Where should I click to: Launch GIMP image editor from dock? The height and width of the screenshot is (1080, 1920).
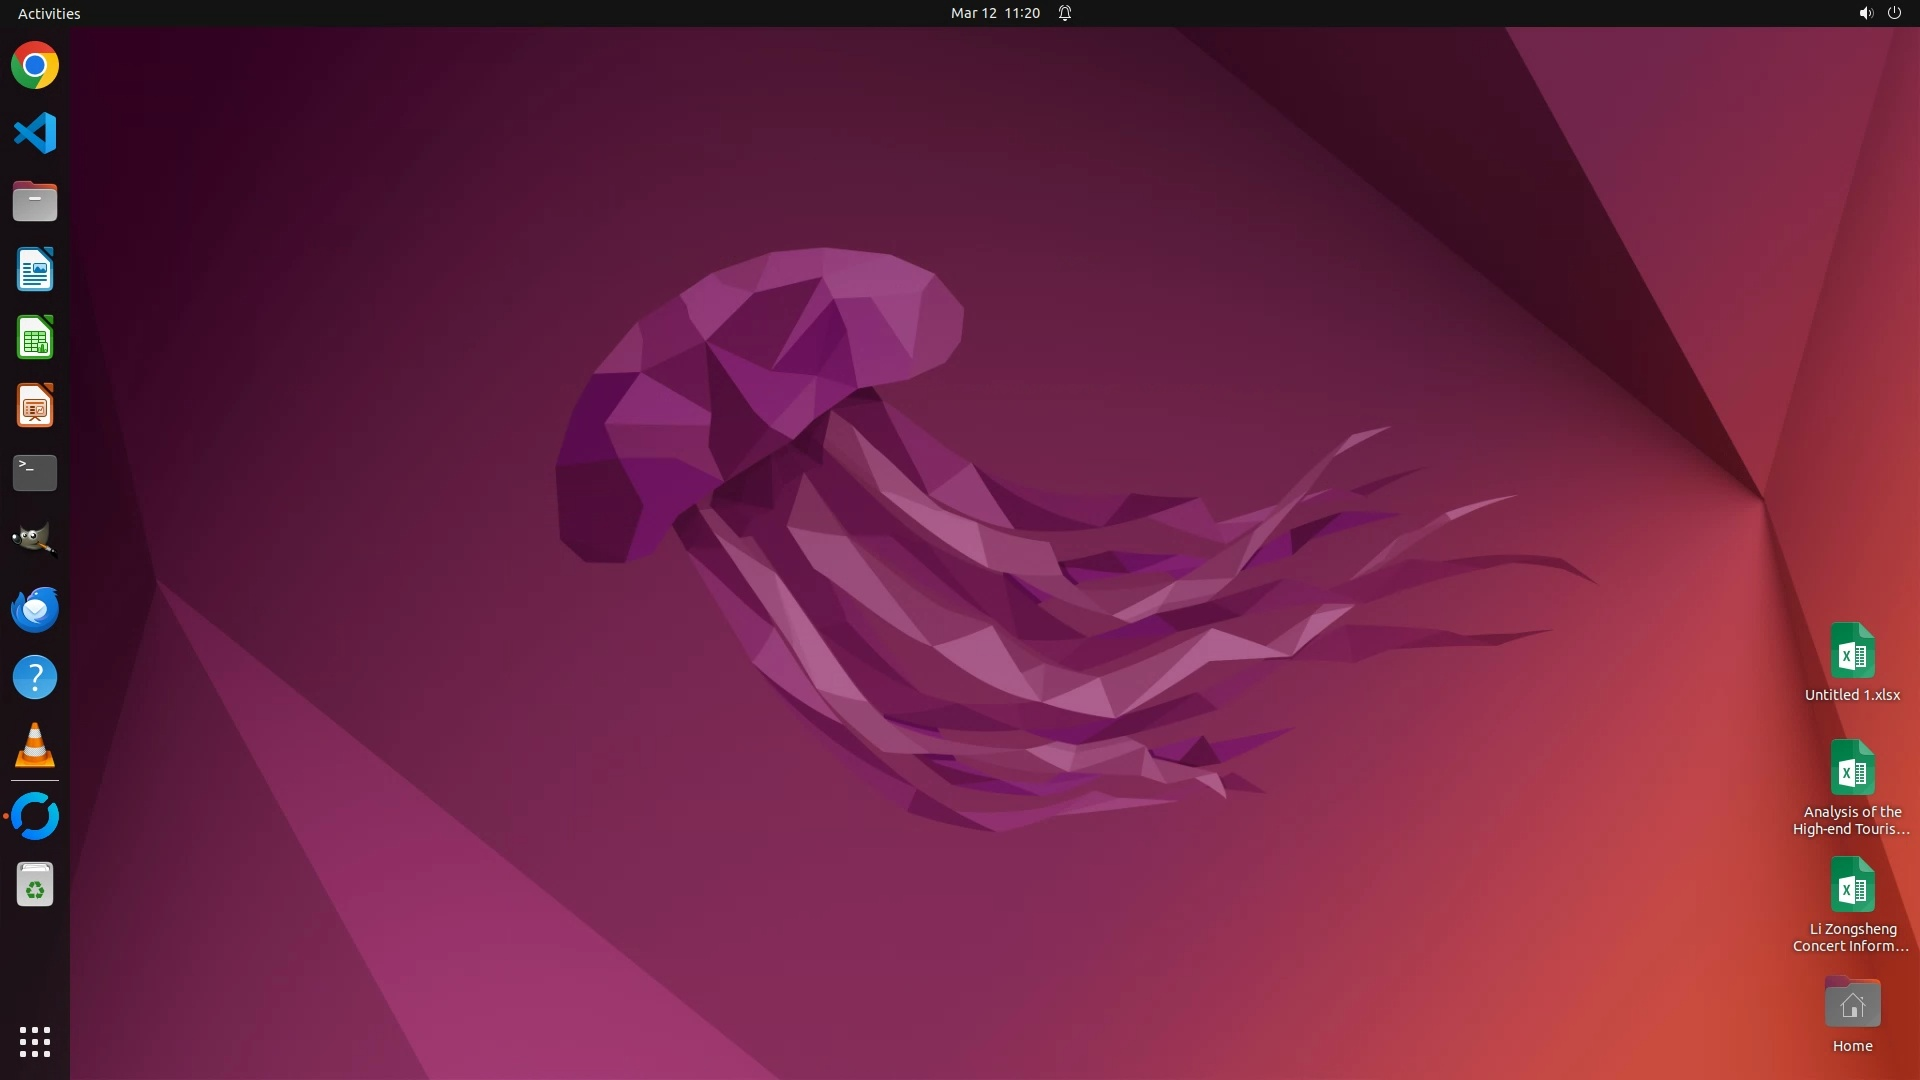35,540
